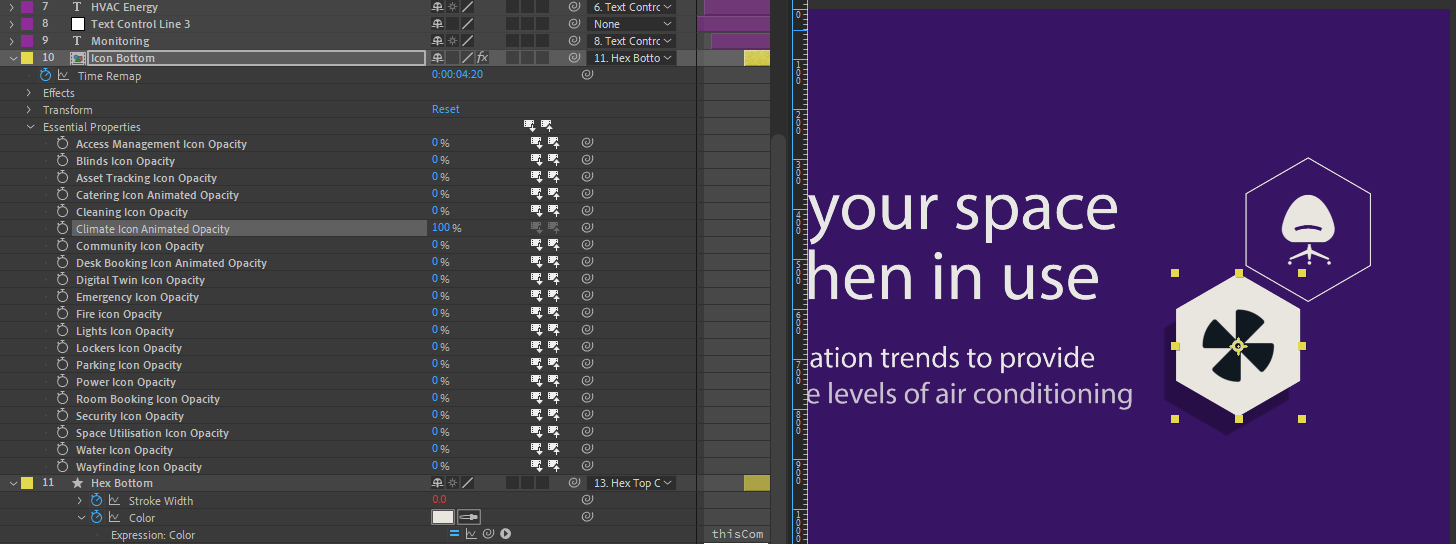Click stopwatch for Water Icon Opacity

pos(62,450)
